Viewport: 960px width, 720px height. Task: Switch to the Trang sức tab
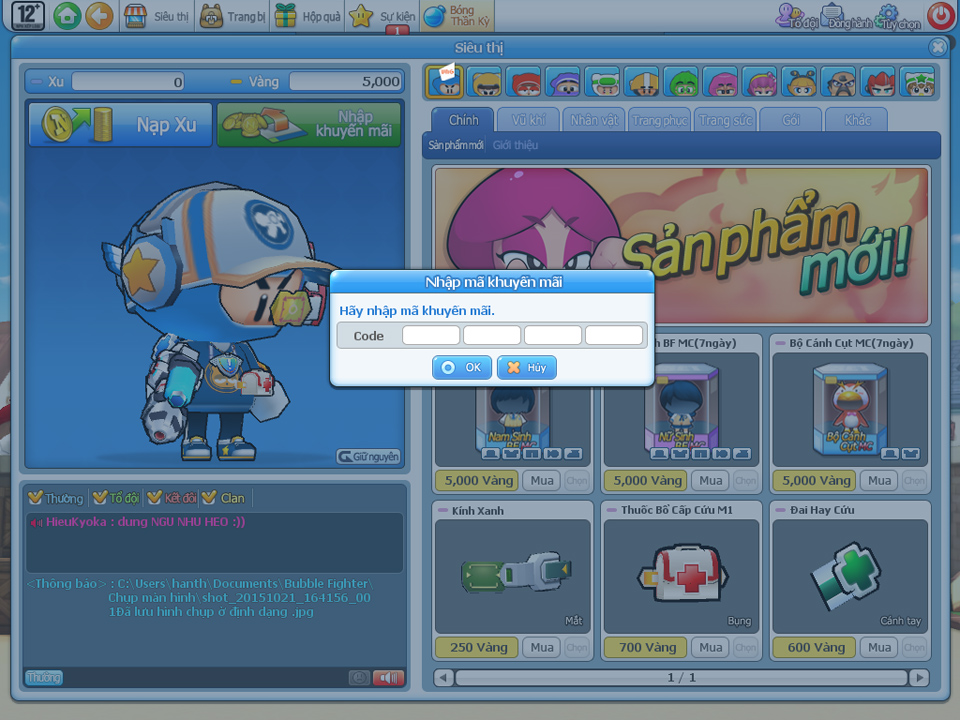[726, 120]
